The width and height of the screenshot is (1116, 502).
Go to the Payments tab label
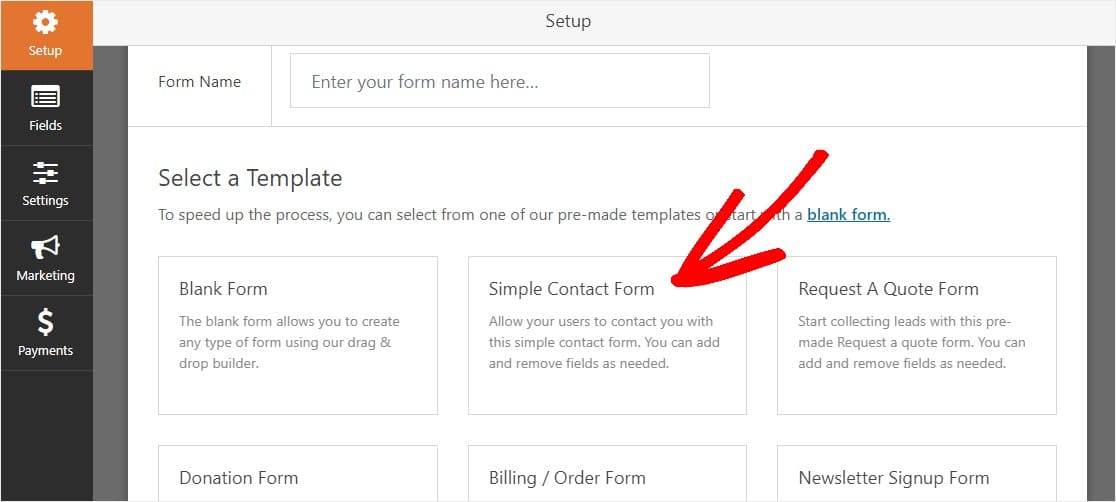(x=46, y=350)
